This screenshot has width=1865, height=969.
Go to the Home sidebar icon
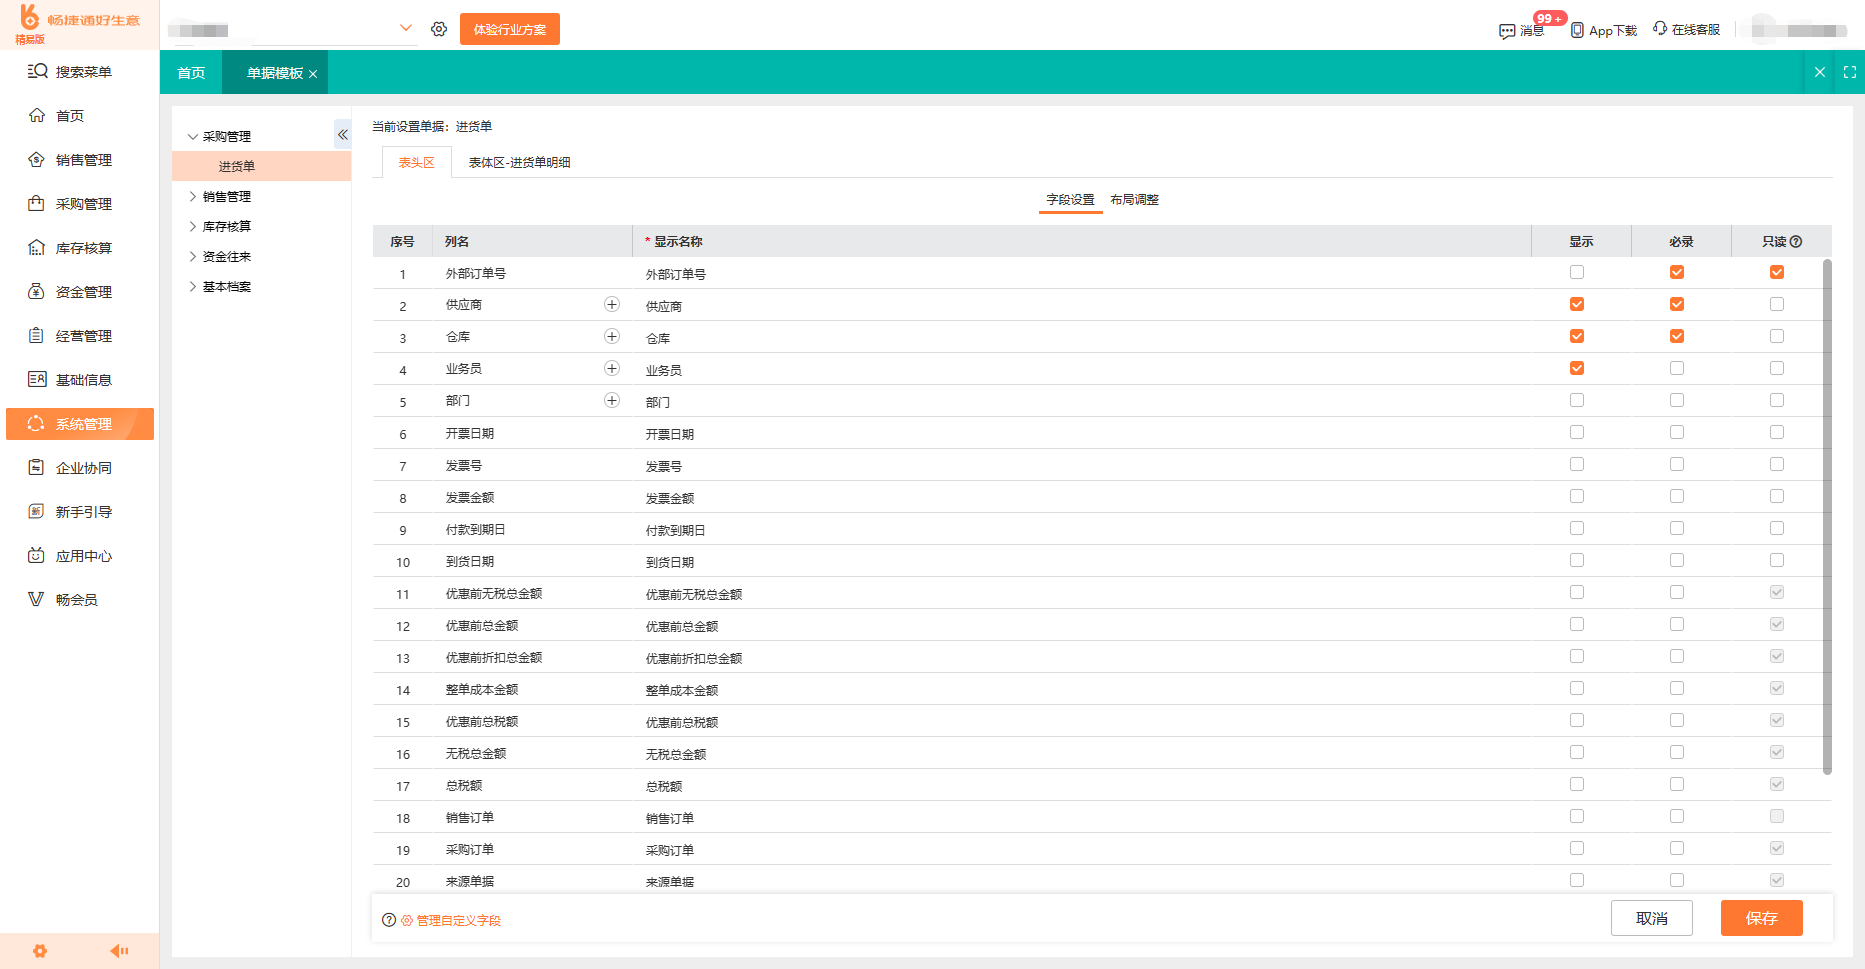[37, 115]
